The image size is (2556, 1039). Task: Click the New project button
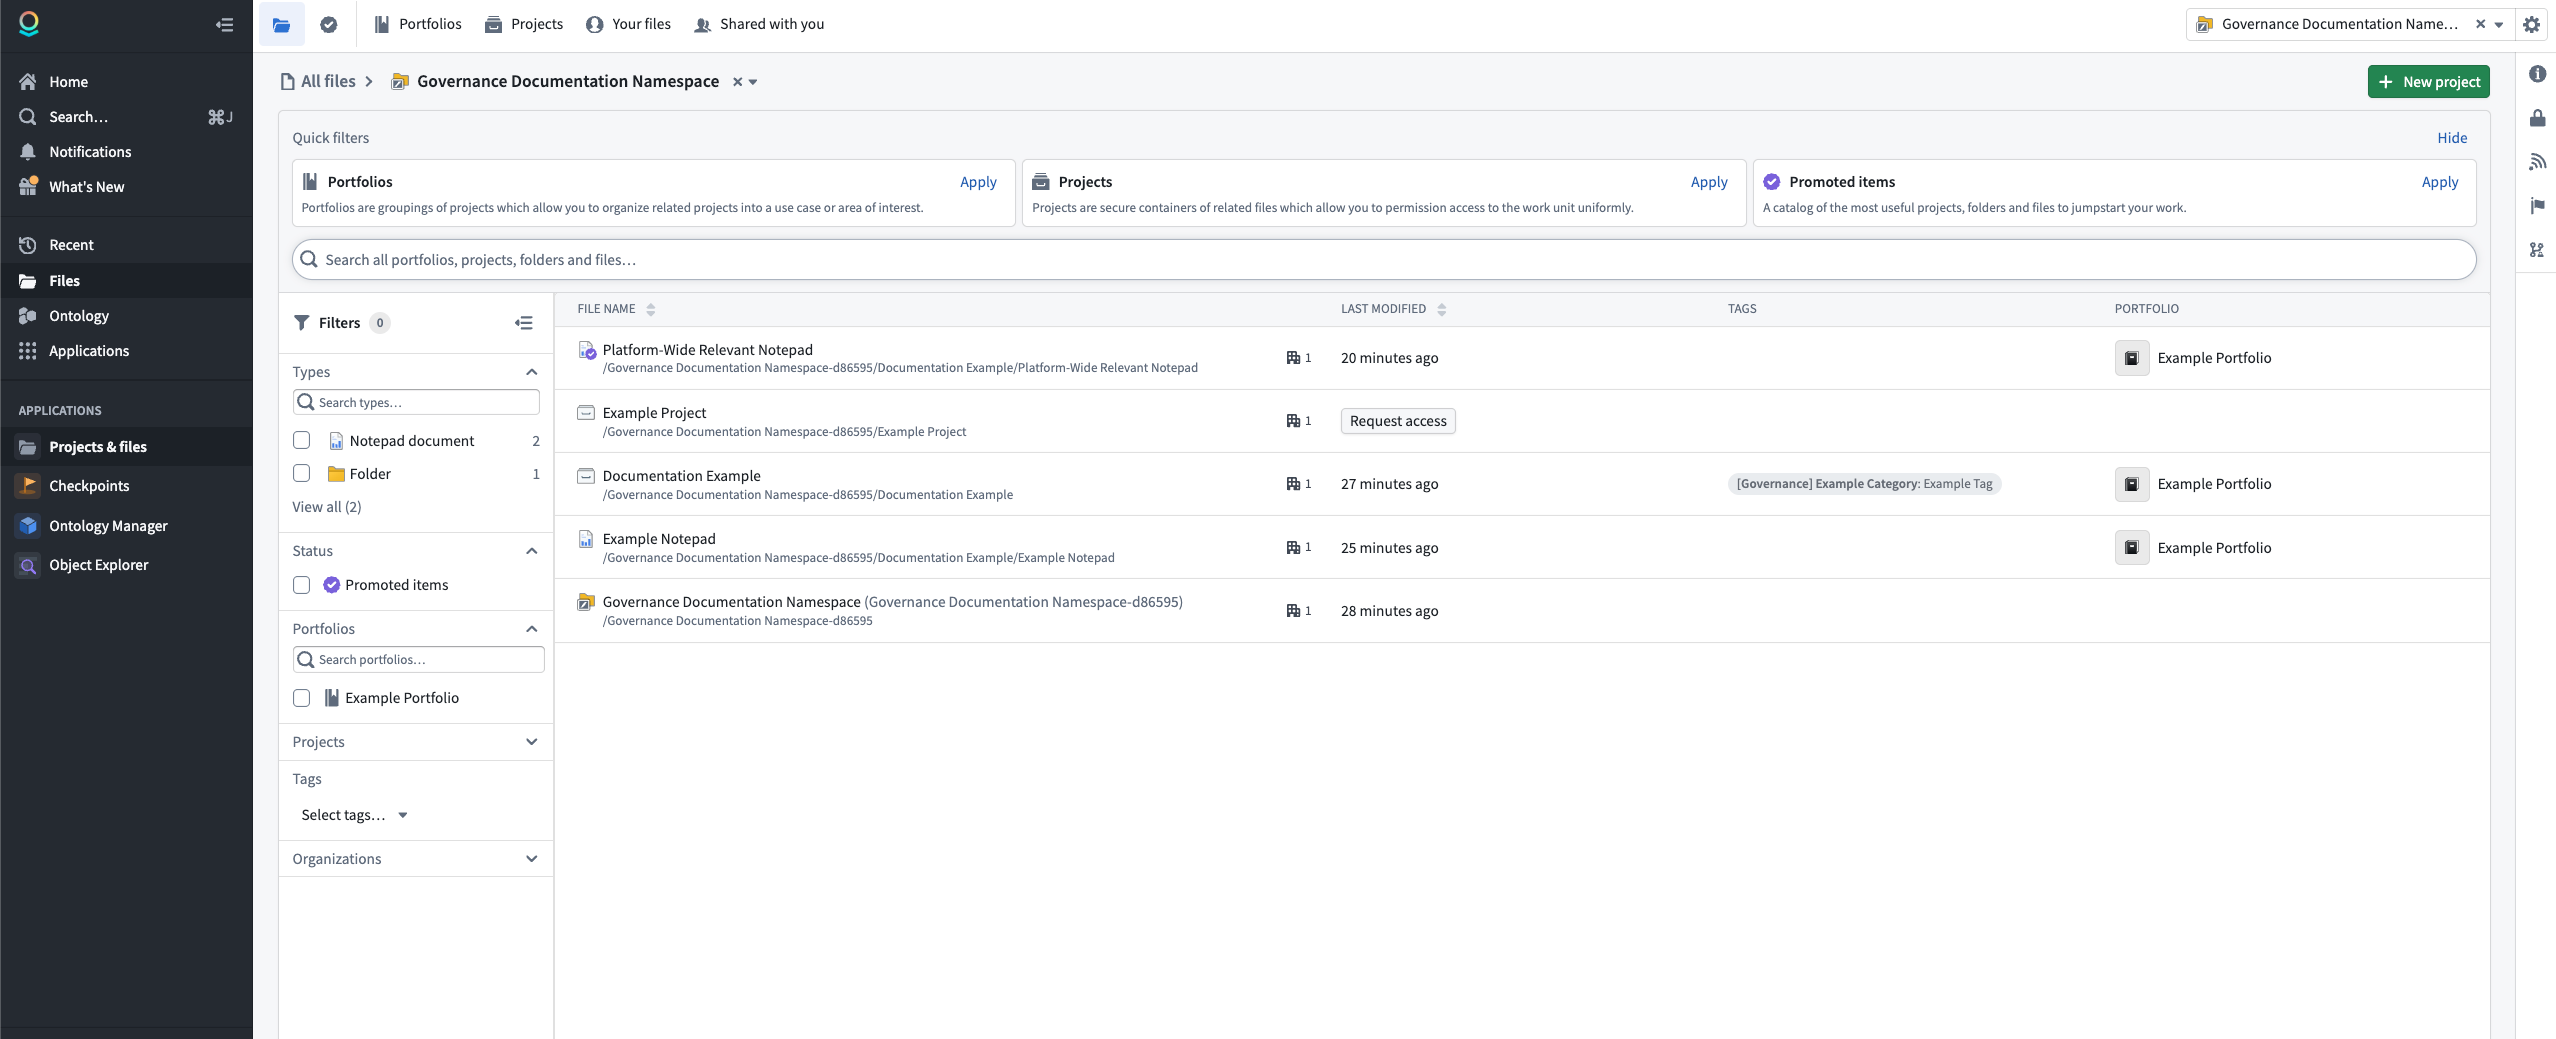click(2428, 81)
